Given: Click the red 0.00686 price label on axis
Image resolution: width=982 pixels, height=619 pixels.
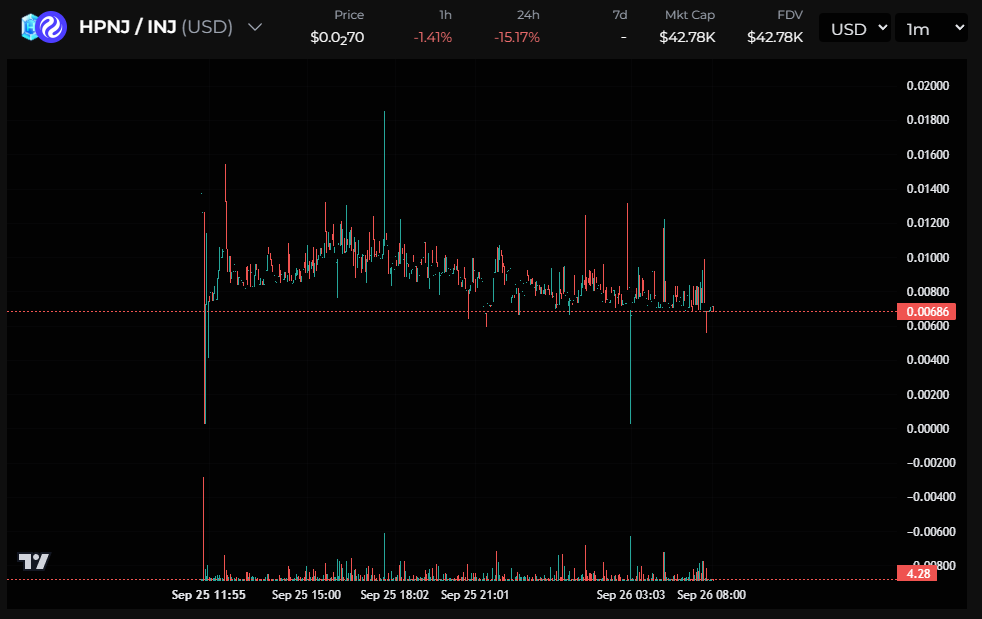Looking at the screenshot, I should pos(928,312).
